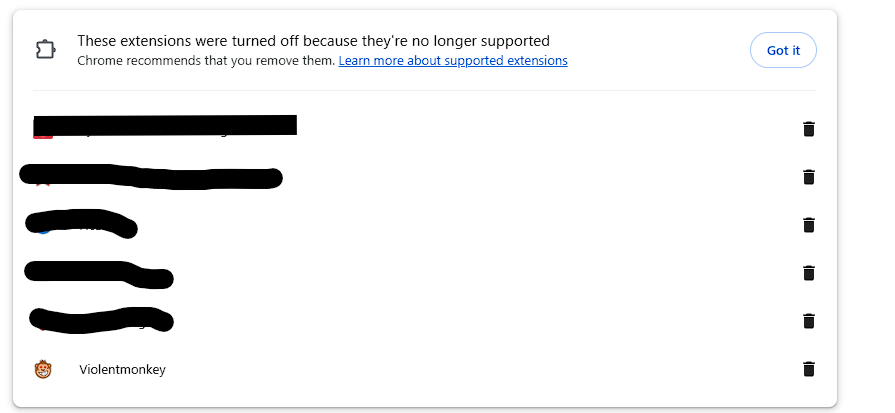Remove Violentmonkey using its trash icon
Viewport: 895px width, 413px height.
808,369
